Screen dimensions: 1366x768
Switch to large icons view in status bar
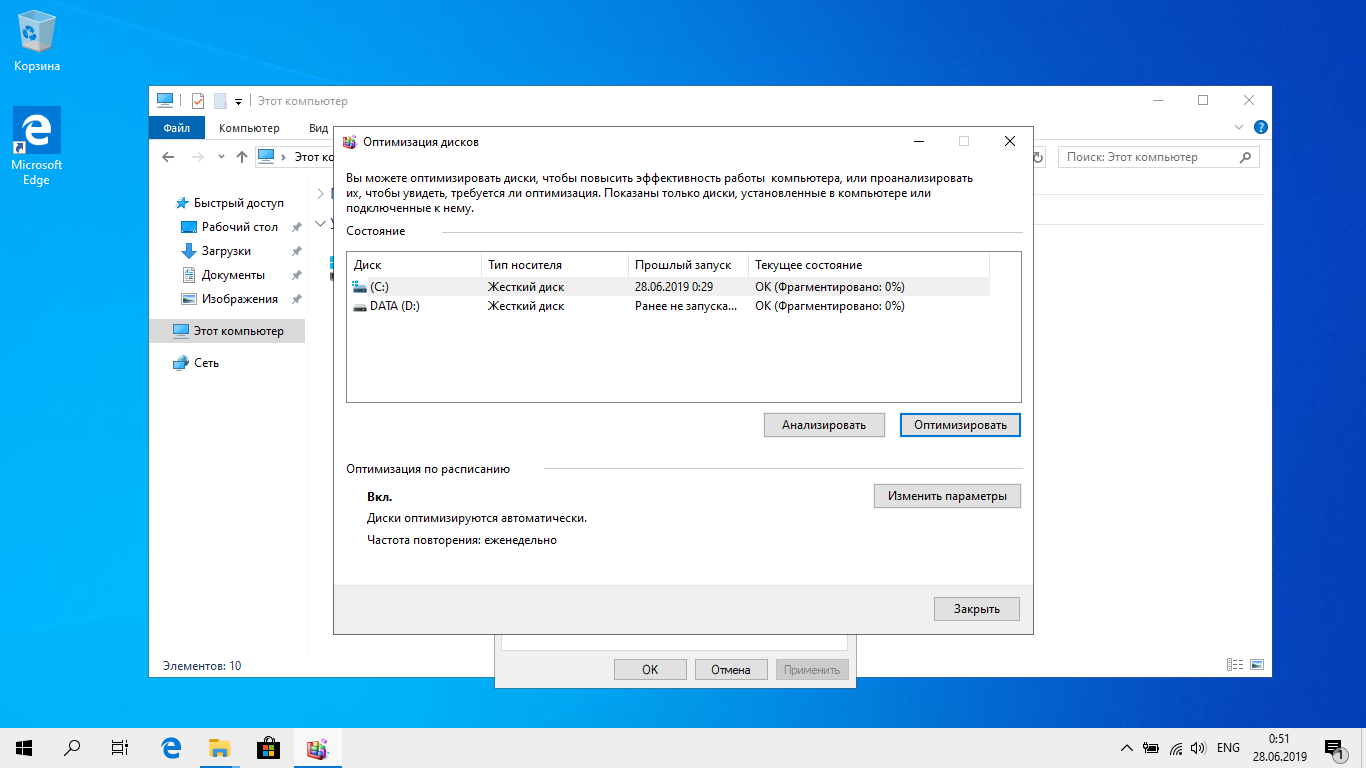tap(1257, 665)
